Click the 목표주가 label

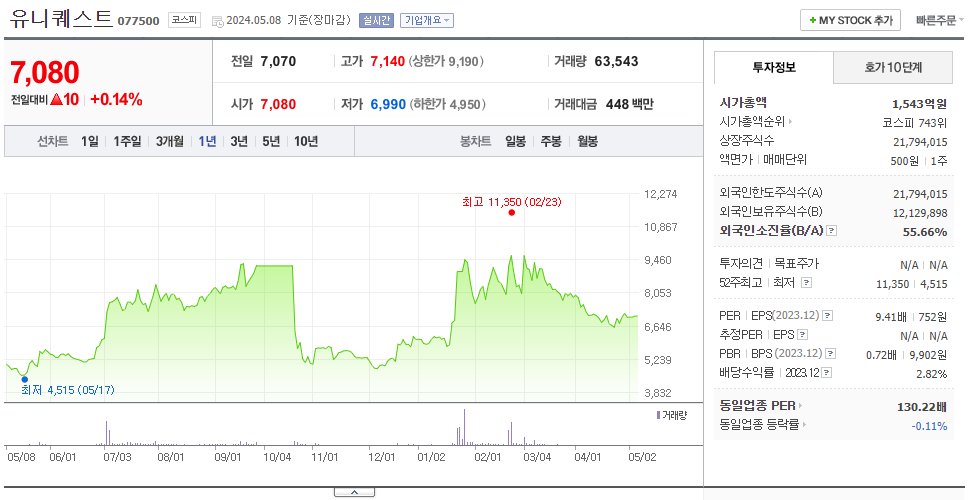796,264
